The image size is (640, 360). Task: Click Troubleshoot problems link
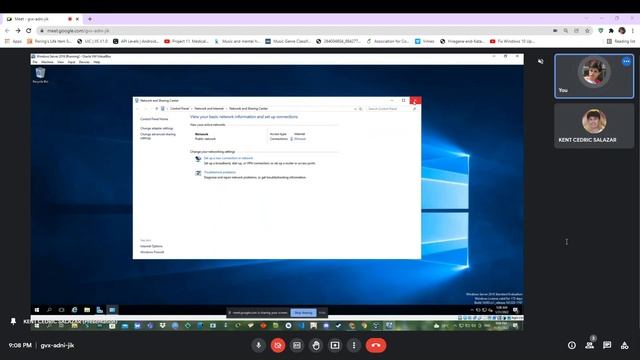coord(220,172)
